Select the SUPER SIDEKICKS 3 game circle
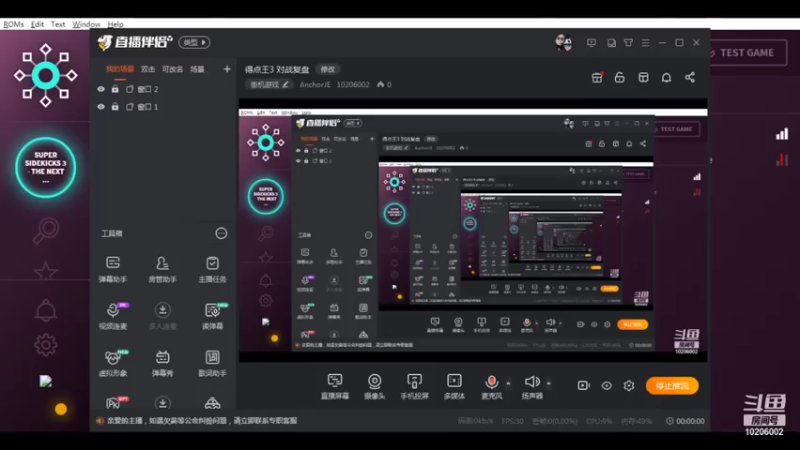 pos(45,167)
